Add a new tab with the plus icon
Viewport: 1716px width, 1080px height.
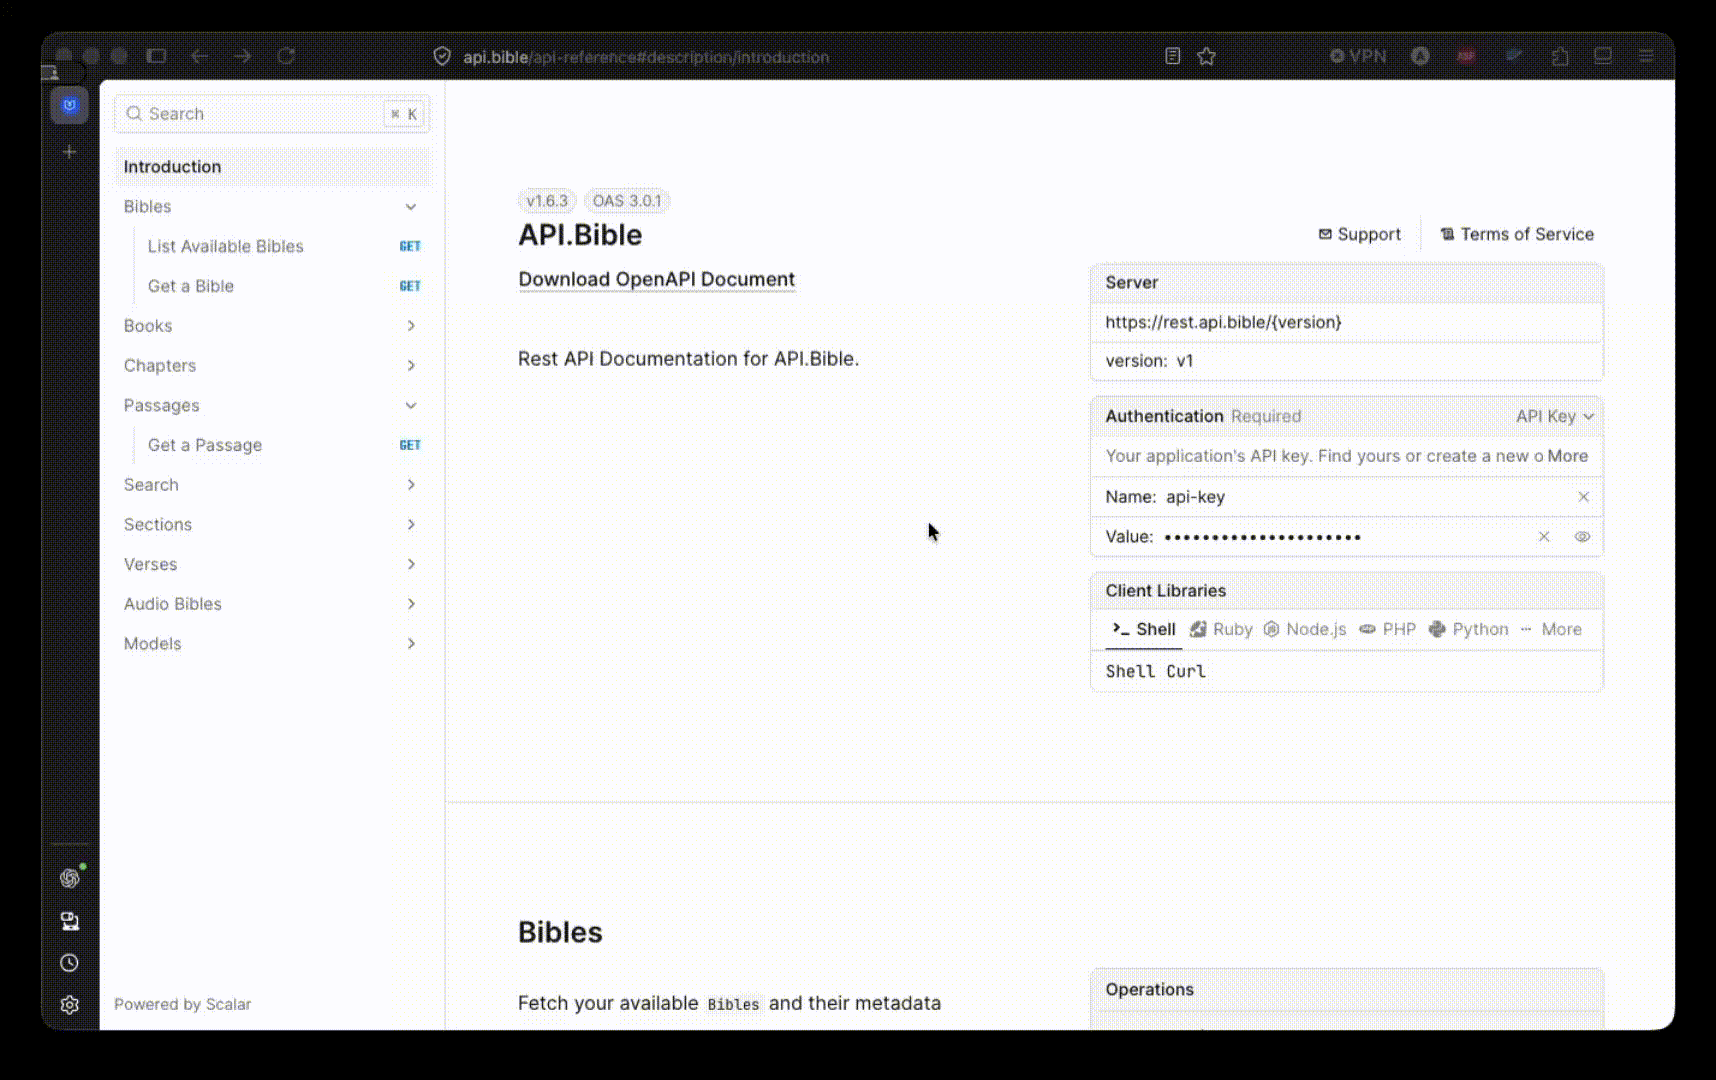tap(69, 152)
